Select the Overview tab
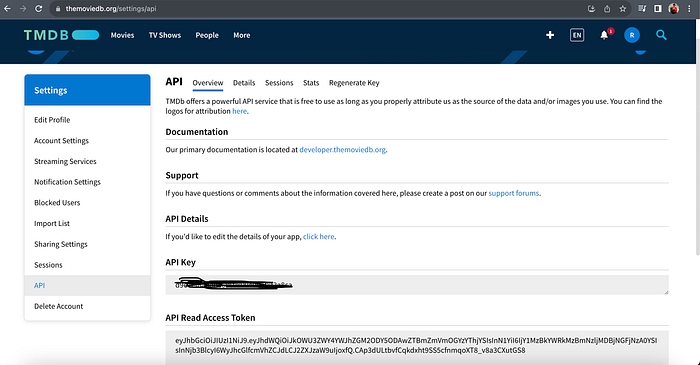The height and width of the screenshot is (365, 700). (x=208, y=83)
